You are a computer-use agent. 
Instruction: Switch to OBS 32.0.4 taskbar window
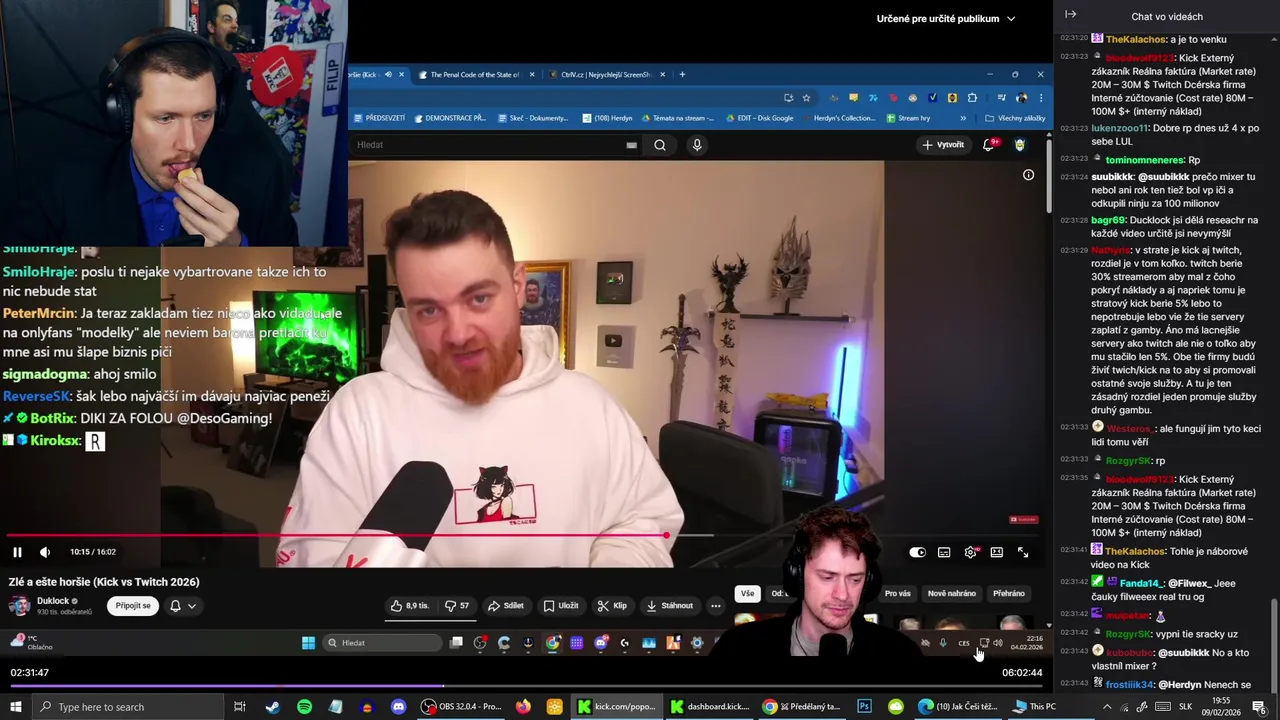click(x=461, y=707)
